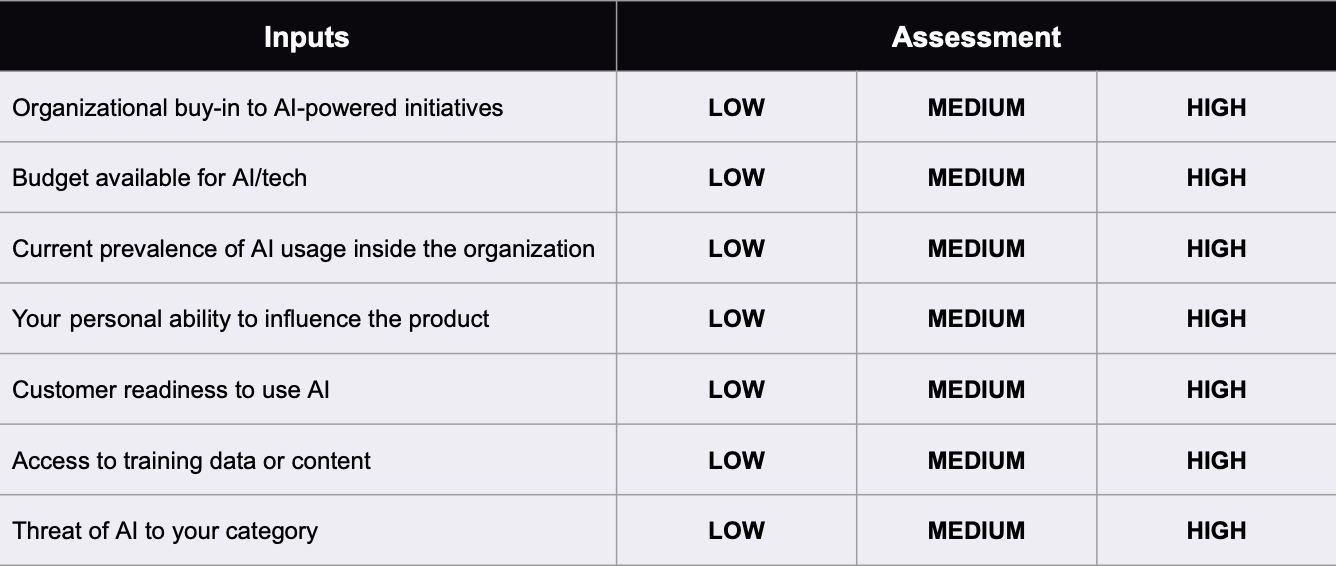
Task: Select HIGH for Organizational buy-in row
Action: (1216, 107)
